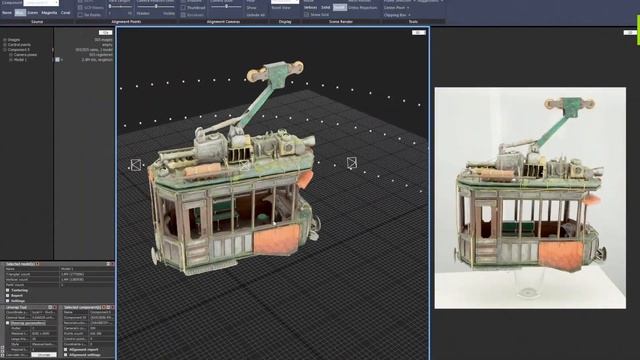
Task: Select the Model 1 tree item
Action: coord(20,60)
